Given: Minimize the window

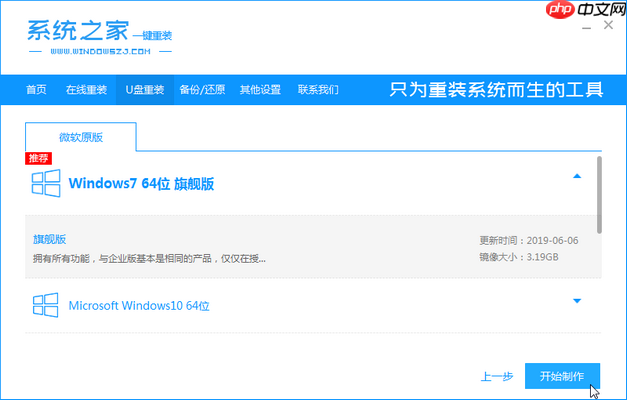Looking at the screenshot, I should pos(587,27).
